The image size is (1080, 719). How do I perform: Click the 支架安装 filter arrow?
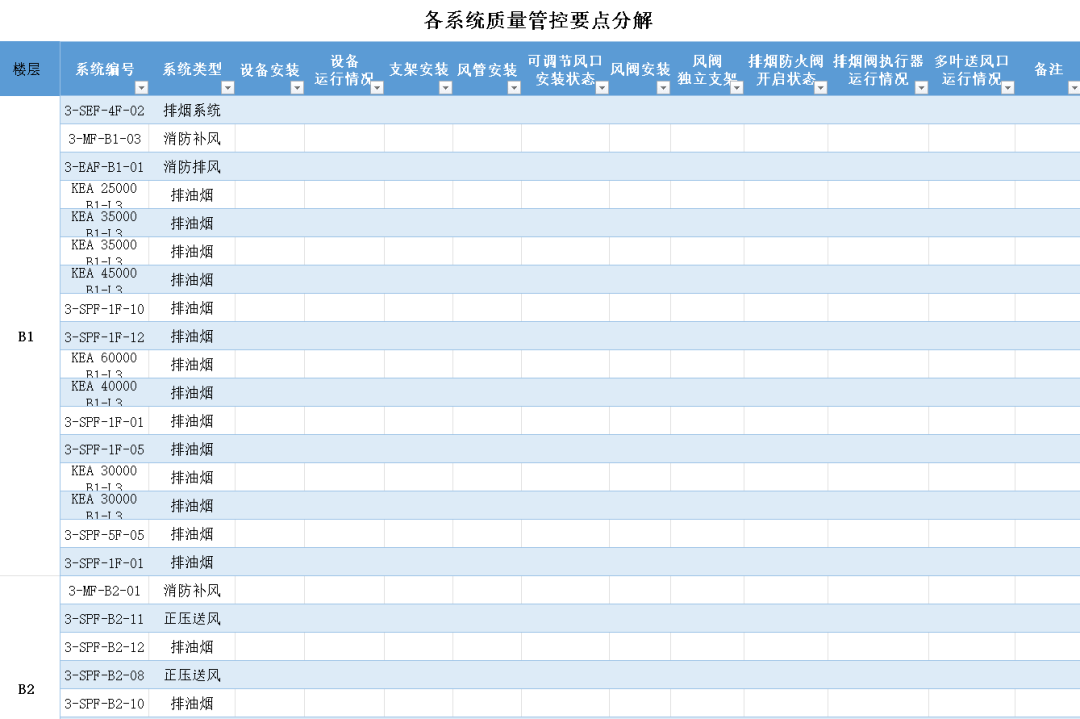click(445, 88)
